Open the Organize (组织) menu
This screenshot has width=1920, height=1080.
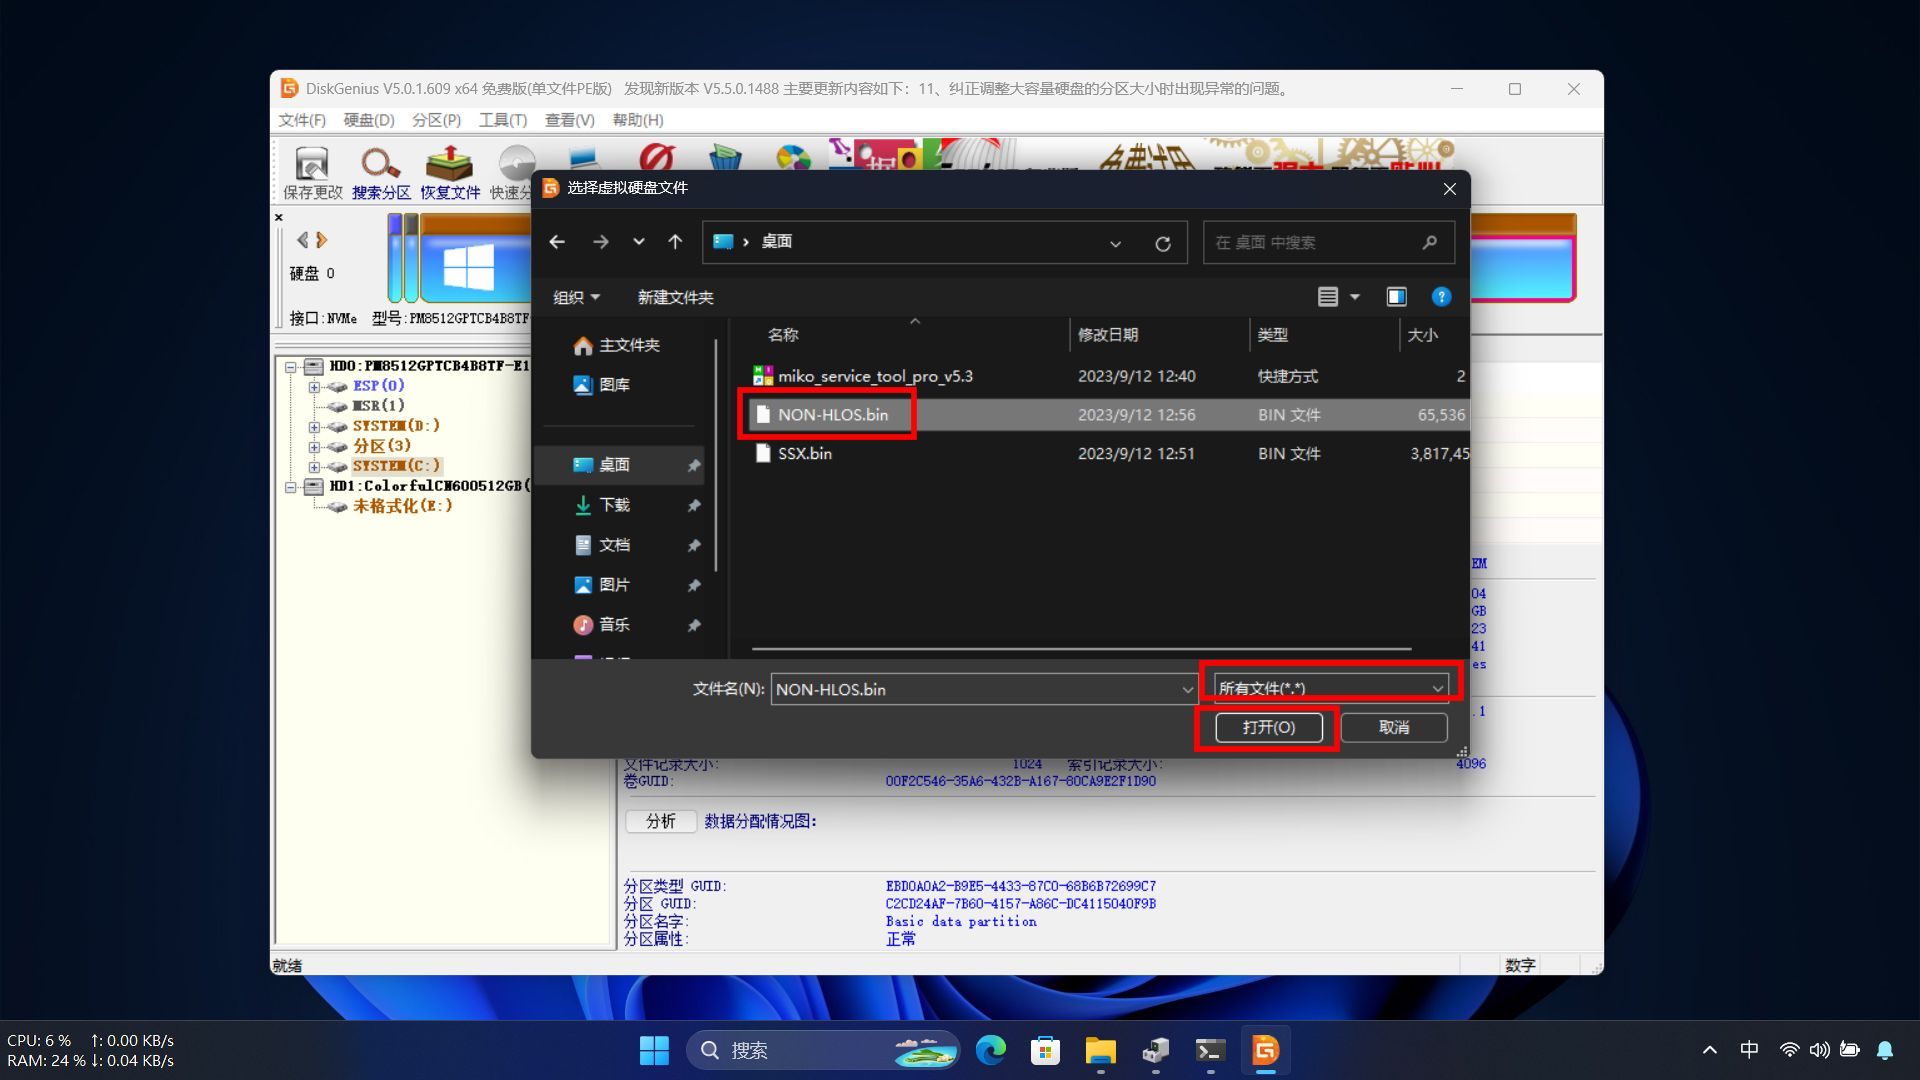(x=576, y=298)
